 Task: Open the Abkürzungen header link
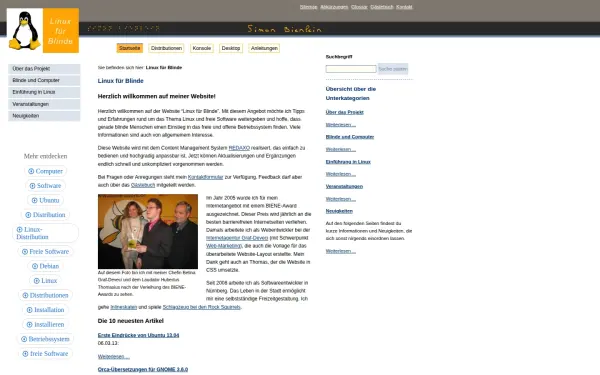tap(334, 7)
